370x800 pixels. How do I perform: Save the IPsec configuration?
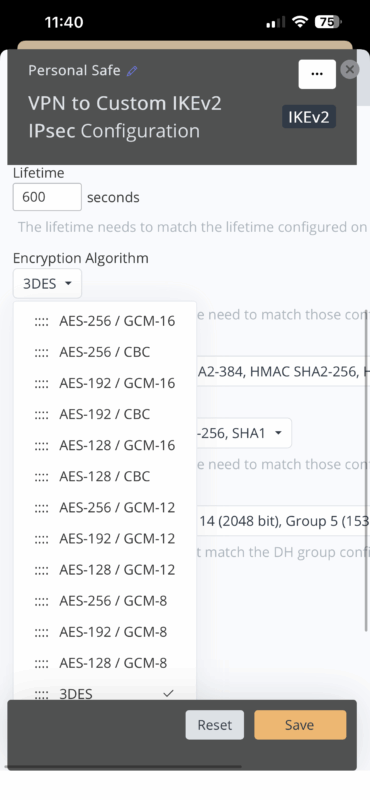pos(300,725)
